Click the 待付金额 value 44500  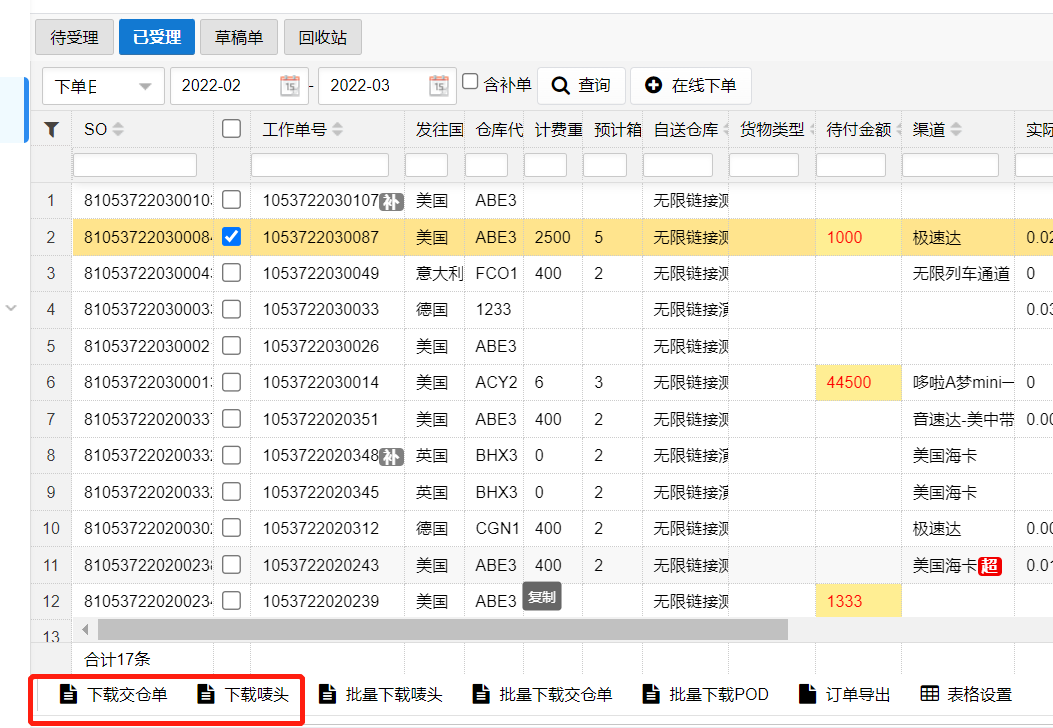tap(849, 383)
